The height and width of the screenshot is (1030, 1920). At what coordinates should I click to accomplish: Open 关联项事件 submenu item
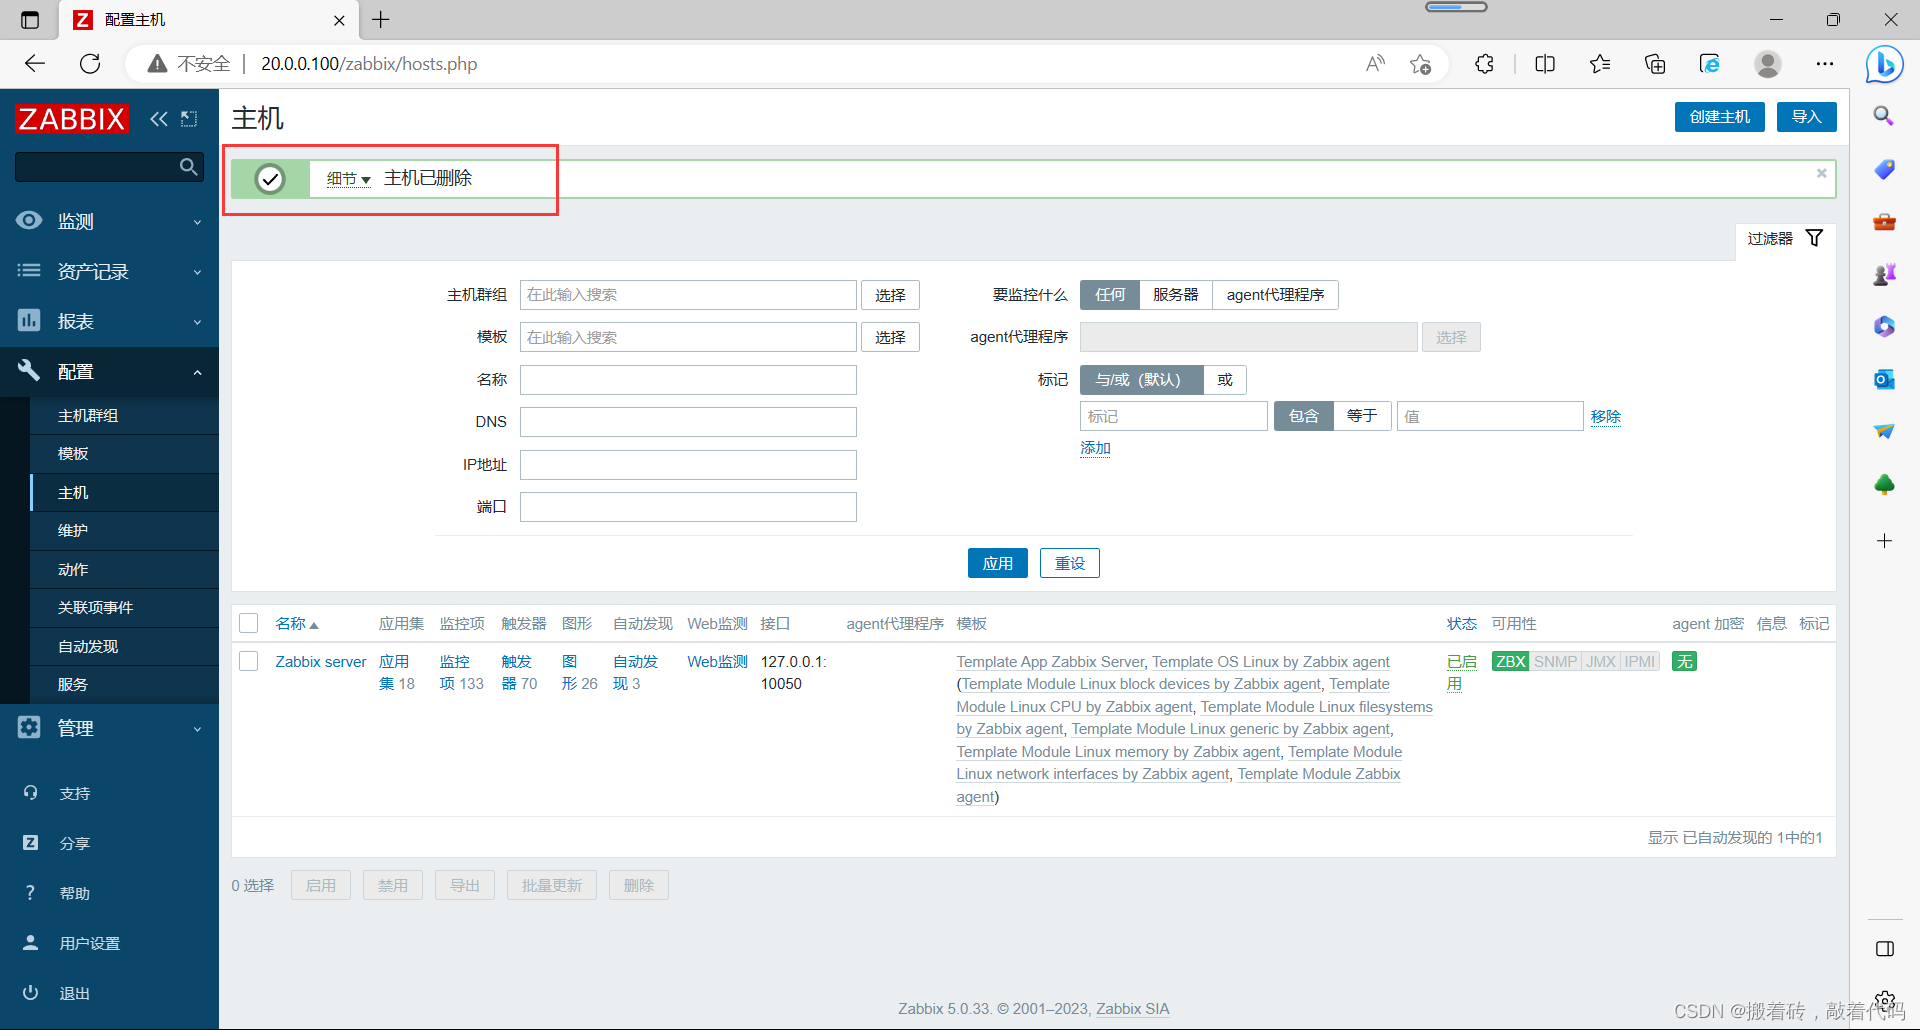coord(124,607)
